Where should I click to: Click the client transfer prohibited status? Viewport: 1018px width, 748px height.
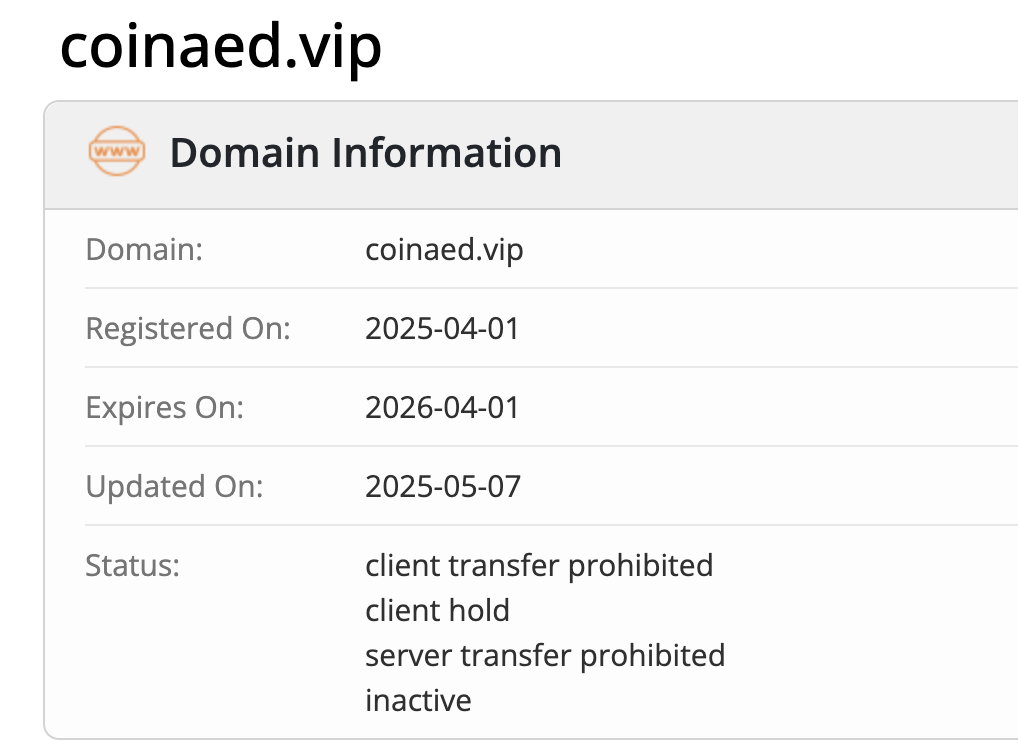coord(539,566)
